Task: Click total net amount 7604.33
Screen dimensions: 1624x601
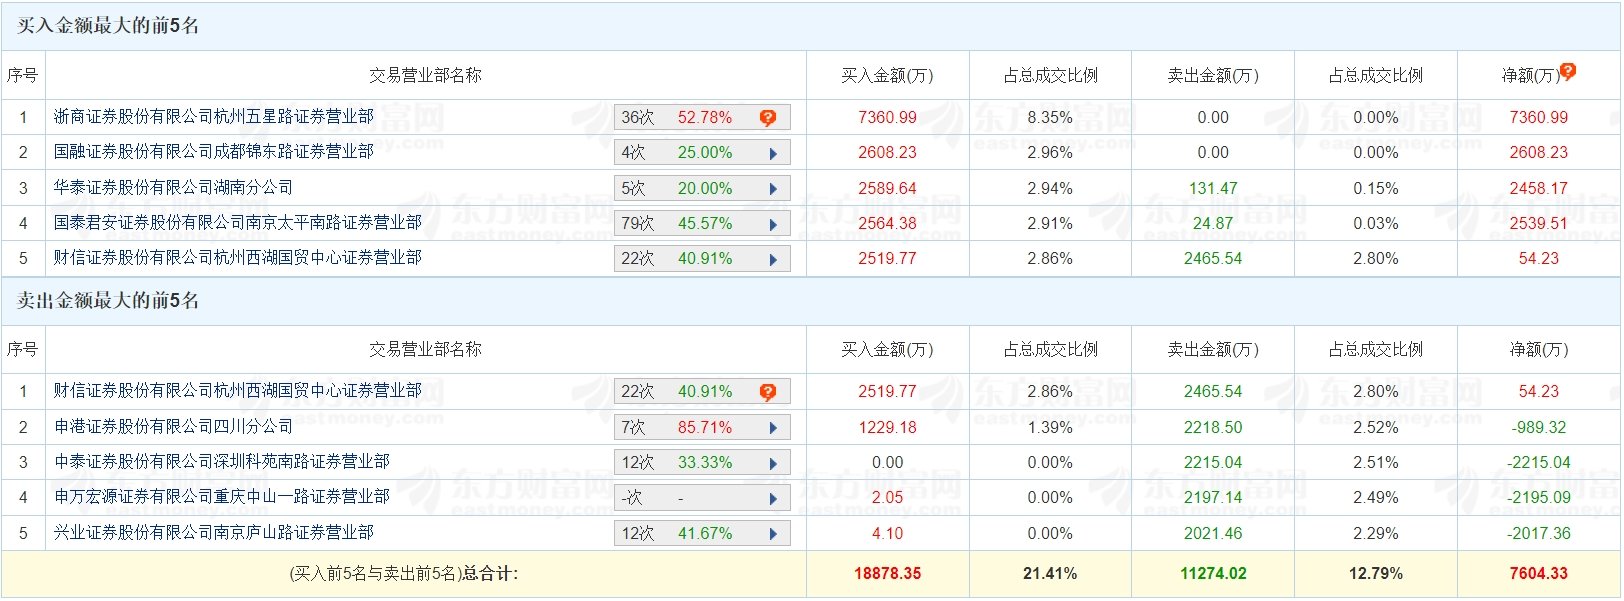Action: click(1539, 574)
